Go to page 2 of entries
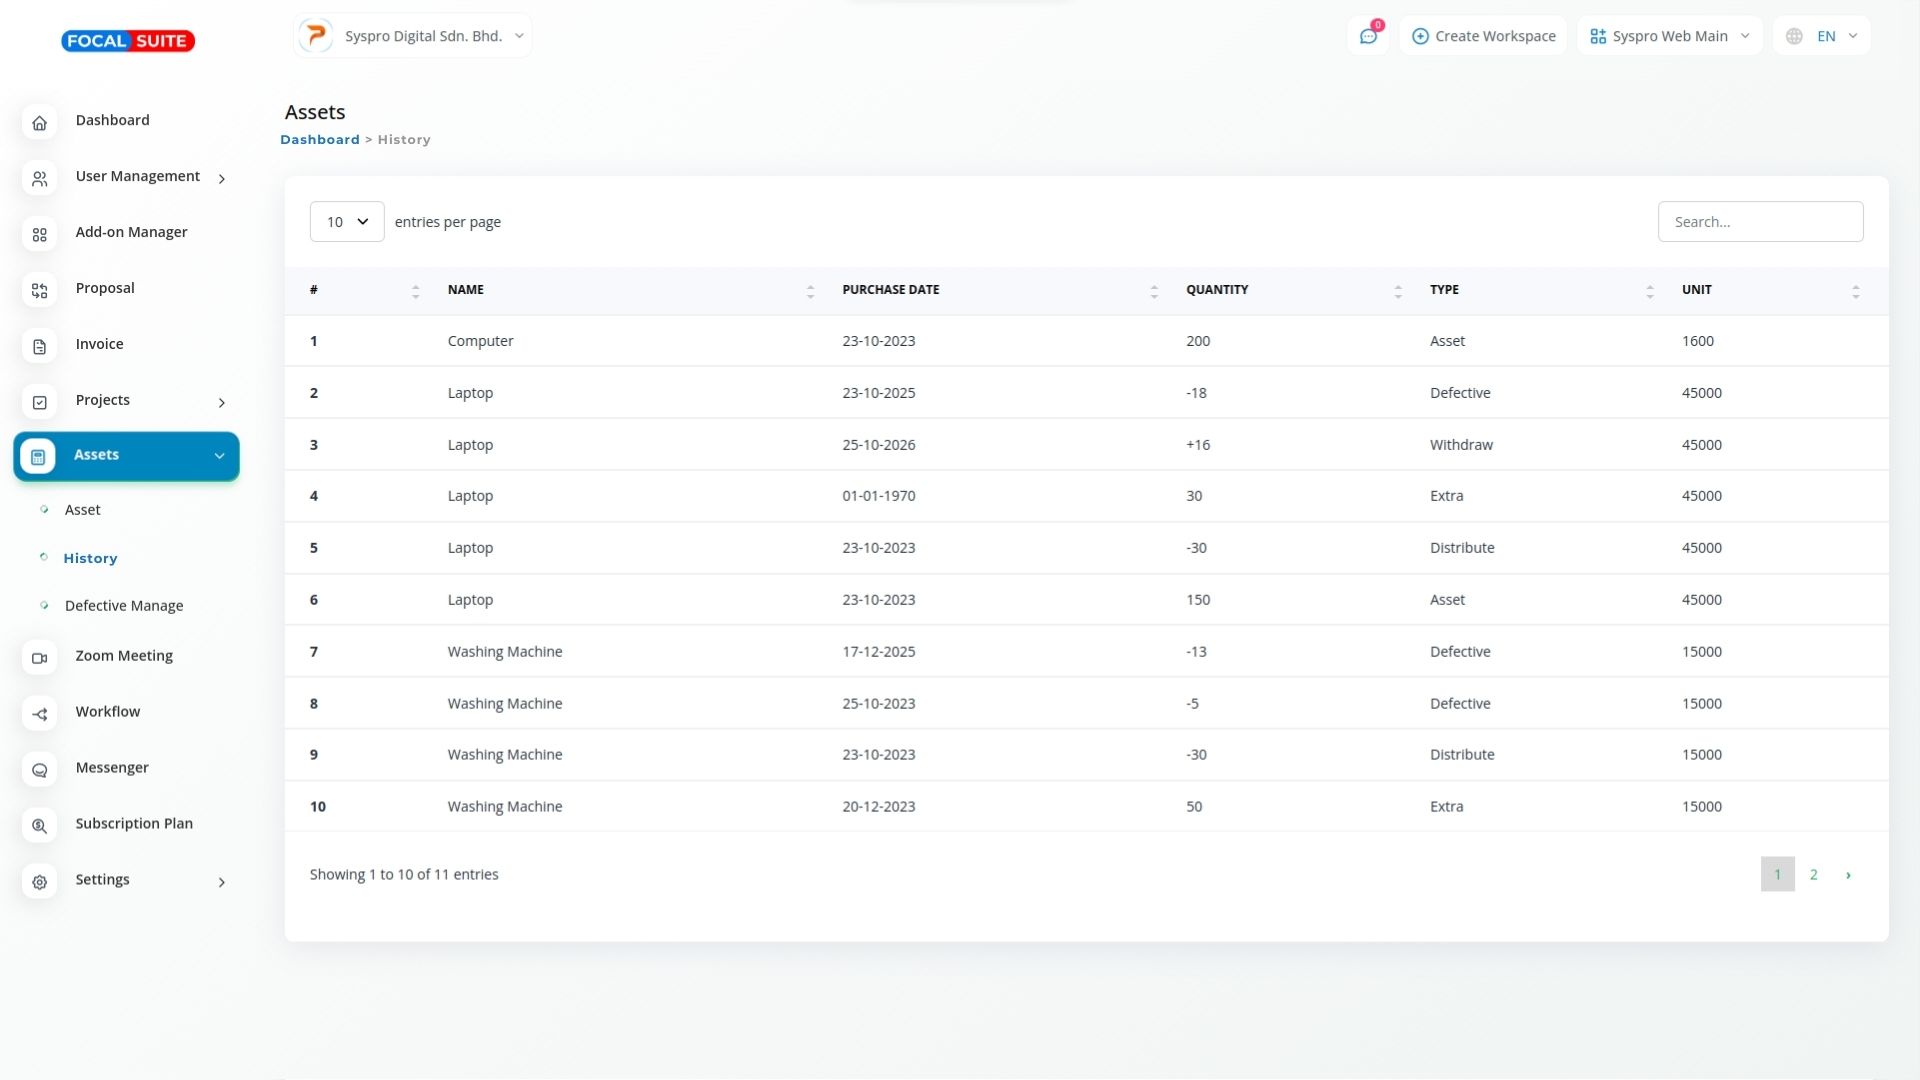This screenshot has width=1920, height=1080. coord(1813,875)
